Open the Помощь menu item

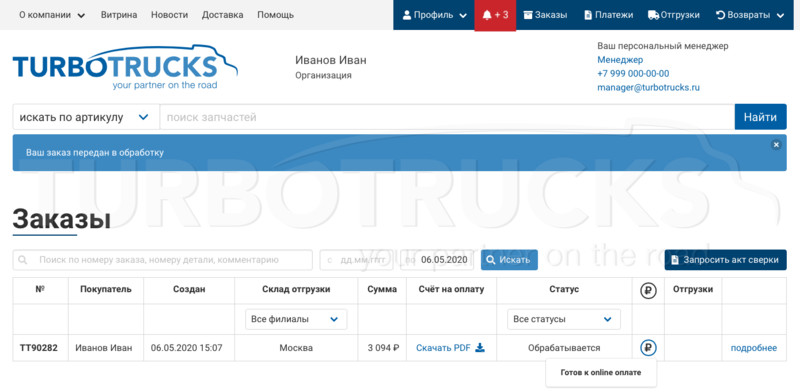276,15
